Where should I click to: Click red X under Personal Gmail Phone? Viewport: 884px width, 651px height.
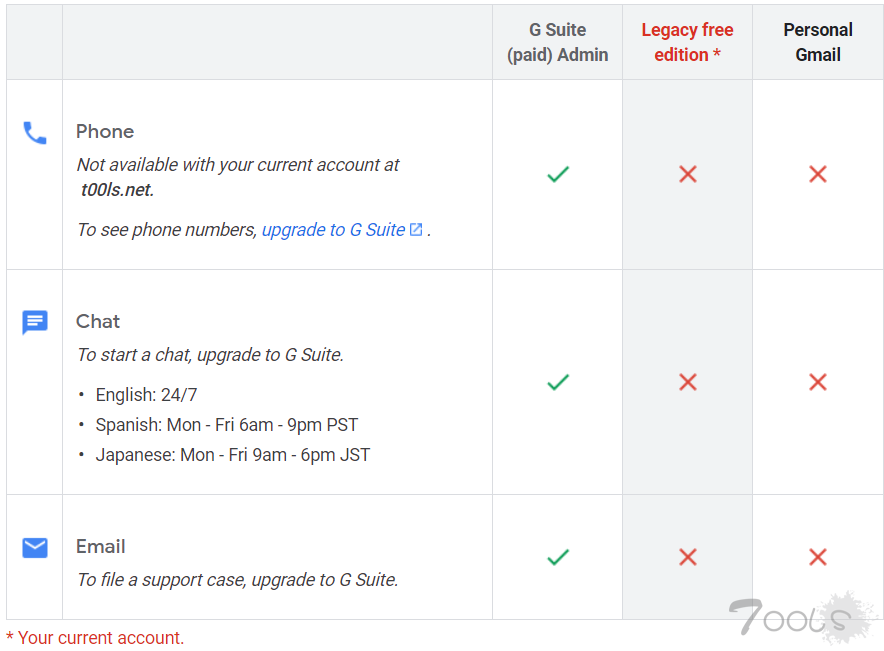pyautogui.click(x=818, y=174)
